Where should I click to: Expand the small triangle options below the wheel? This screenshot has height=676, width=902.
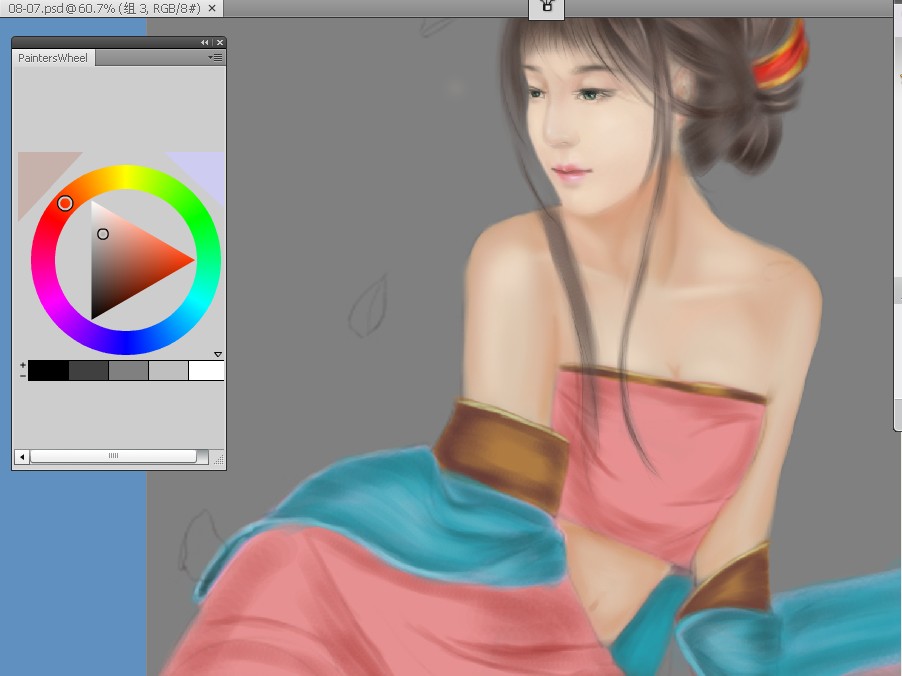coord(218,354)
